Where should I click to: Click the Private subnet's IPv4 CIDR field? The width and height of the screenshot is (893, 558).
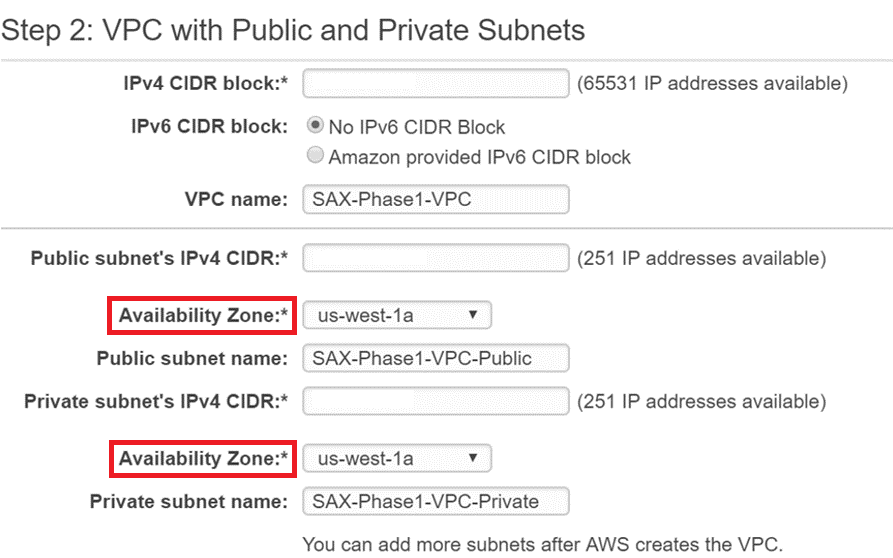pyautogui.click(x=435, y=402)
